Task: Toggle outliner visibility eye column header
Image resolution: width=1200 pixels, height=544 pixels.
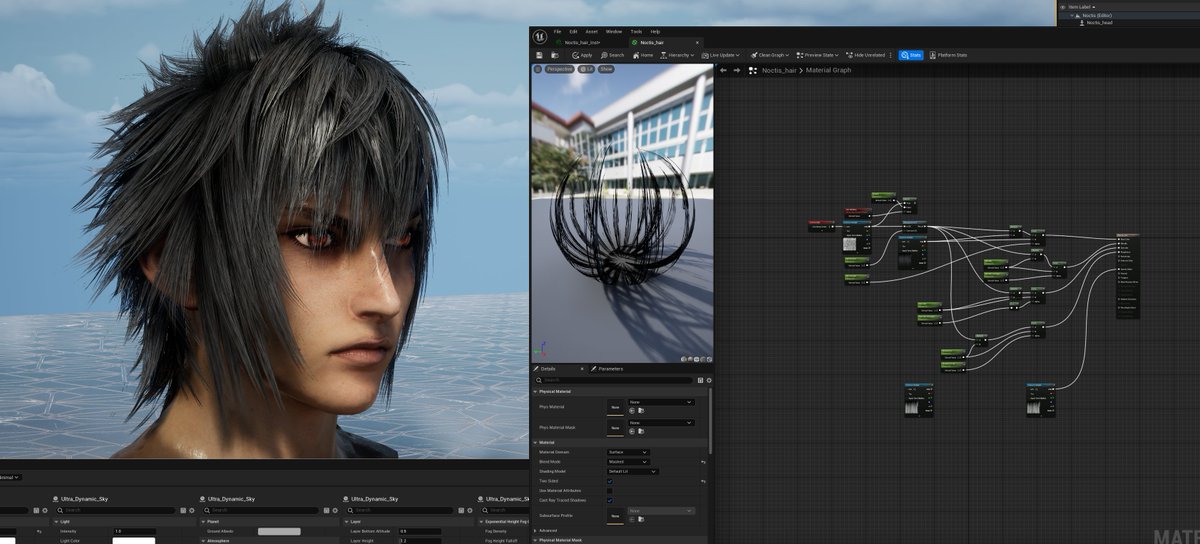Action: coord(1062,7)
